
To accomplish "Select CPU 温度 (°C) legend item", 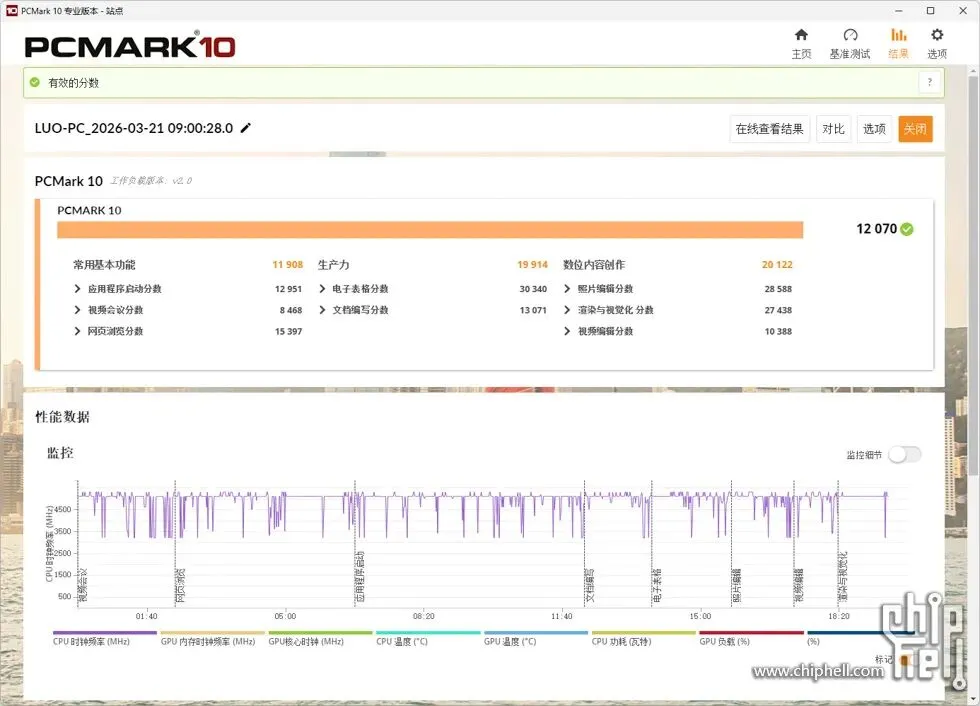I will pyautogui.click(x=428, y=638).
